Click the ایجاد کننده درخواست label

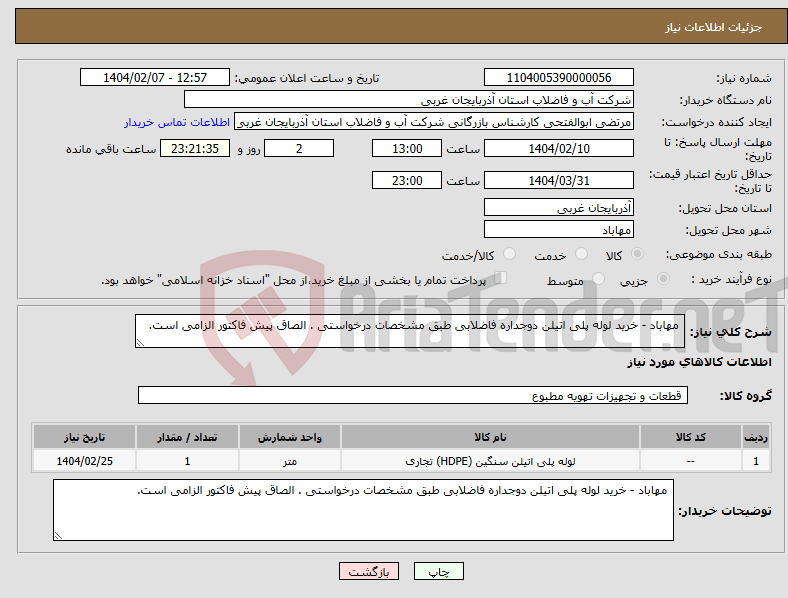(717, 123)
